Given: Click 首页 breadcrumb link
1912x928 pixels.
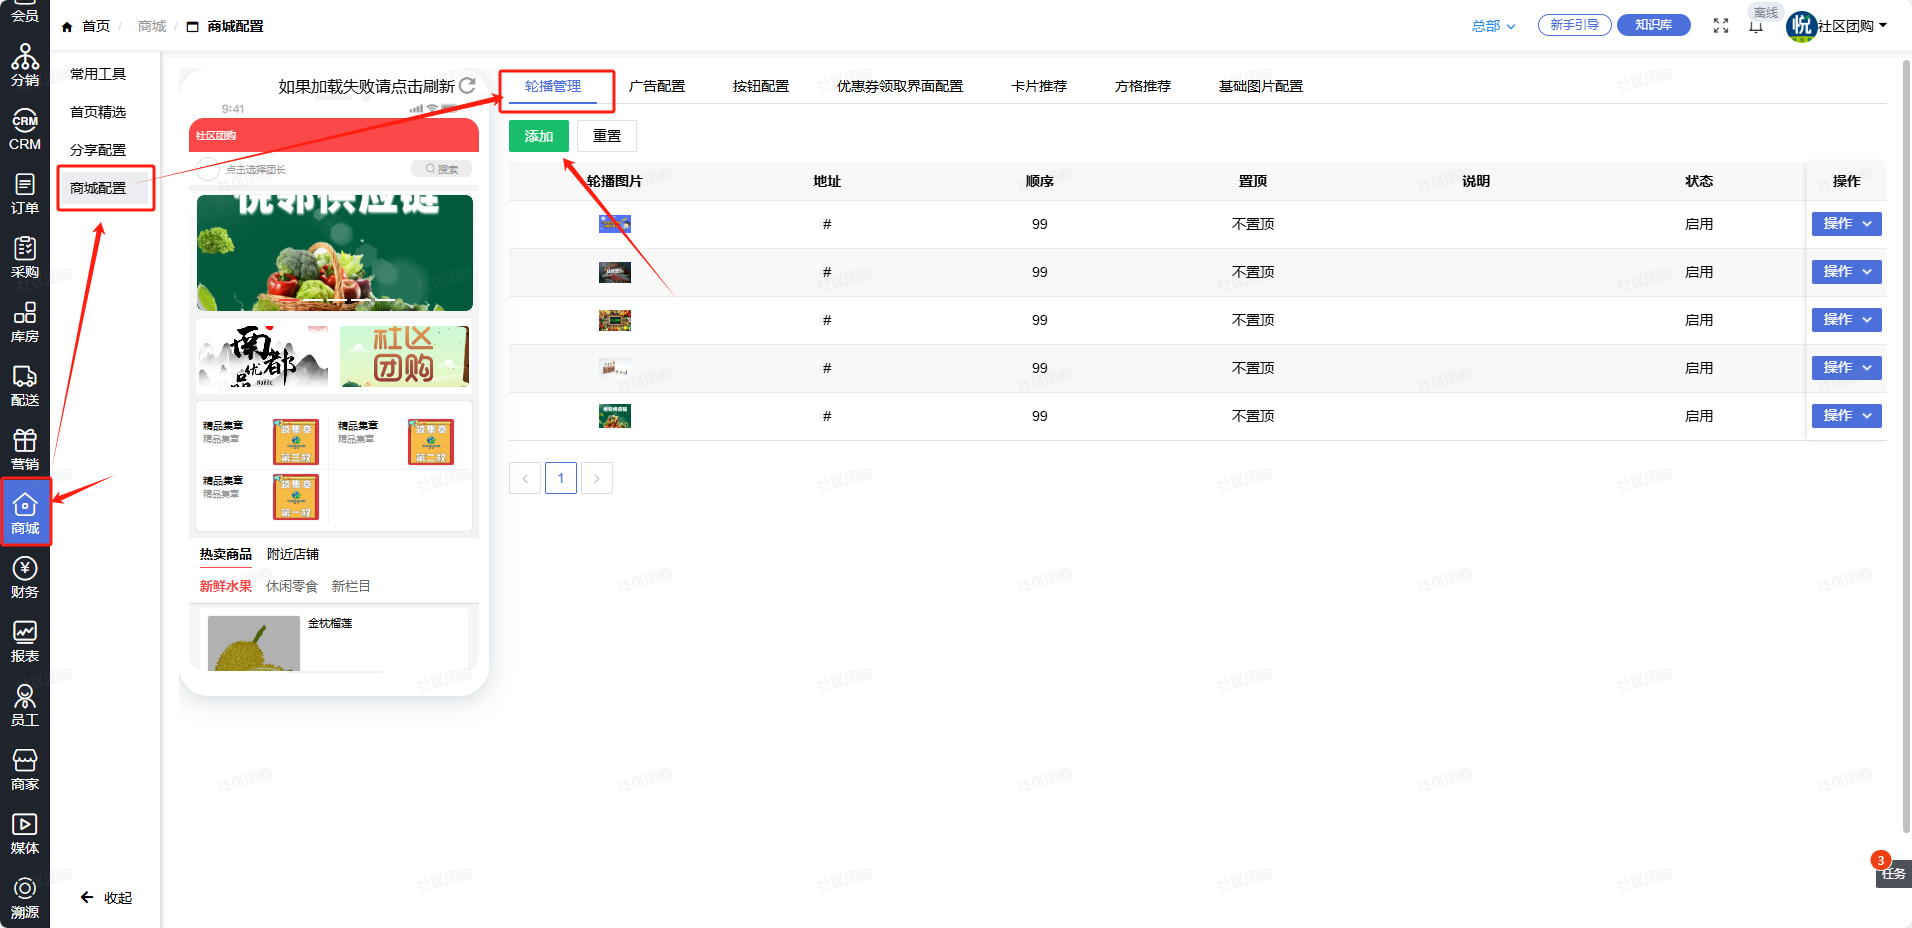Looking at the screenshot, I should tap(96, 27).
